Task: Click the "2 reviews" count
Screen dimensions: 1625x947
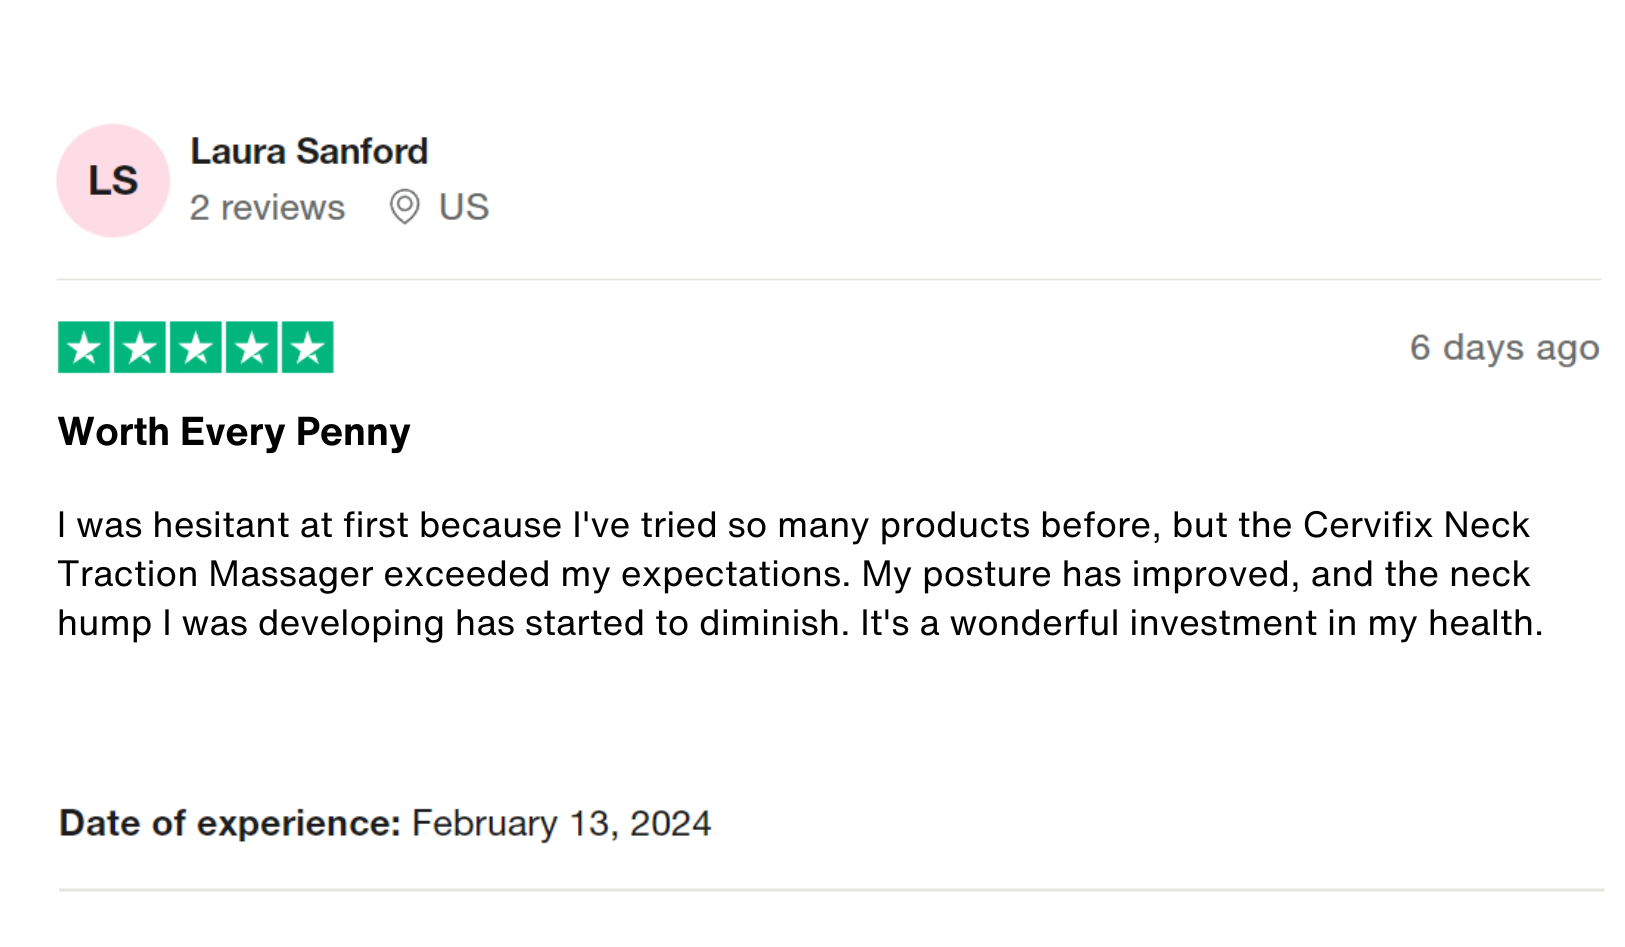Action: (x=267, y=208)
